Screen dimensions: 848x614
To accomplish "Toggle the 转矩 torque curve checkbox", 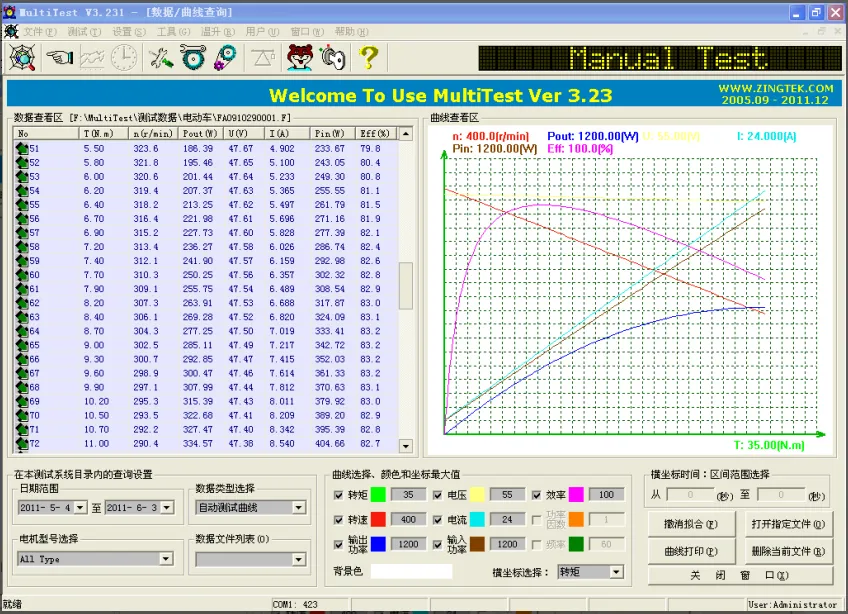I will point(339,495).
